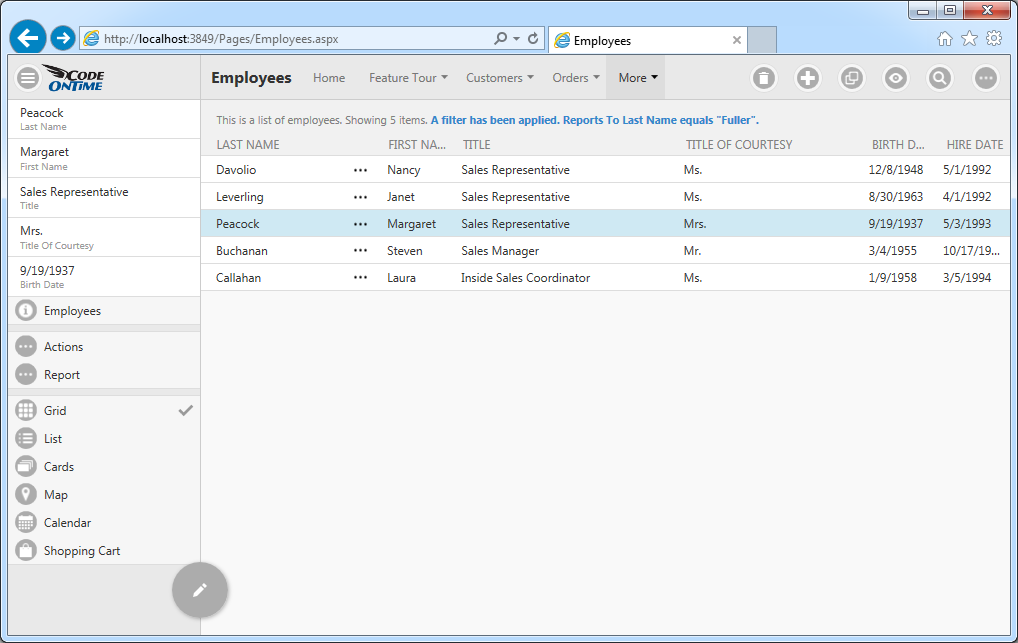This screenshot has height=643, width=1018.
Task: Click the 9/19/1937 Birth Date sidebar field
Action: [104, 277]
